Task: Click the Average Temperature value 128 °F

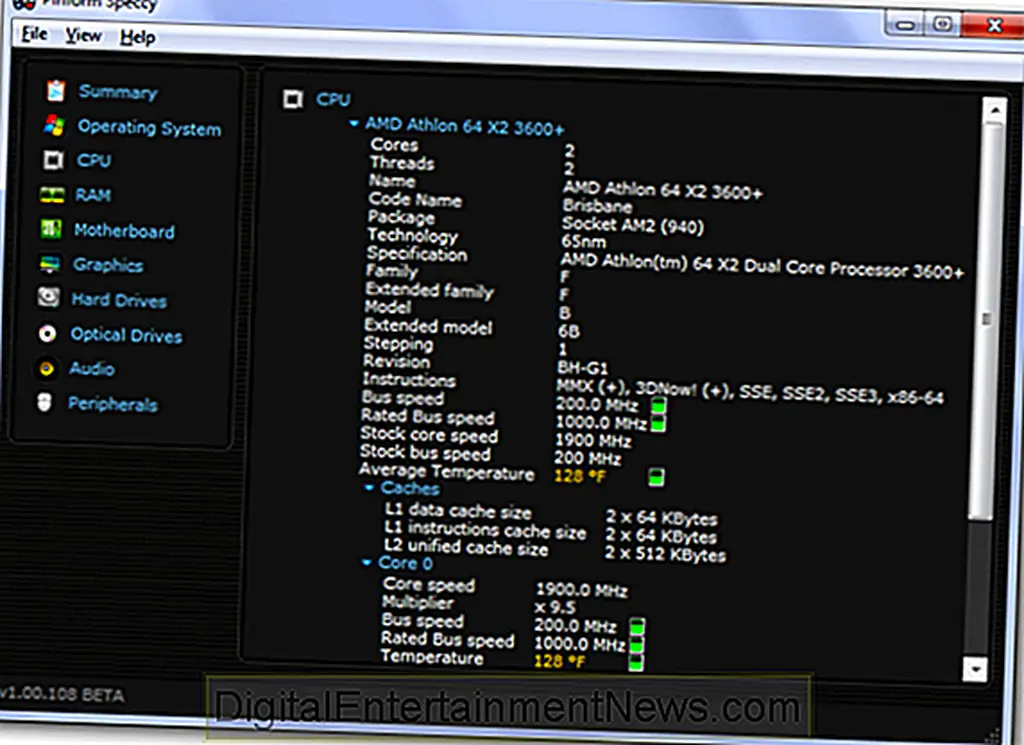Action: [x=580, y=477]
